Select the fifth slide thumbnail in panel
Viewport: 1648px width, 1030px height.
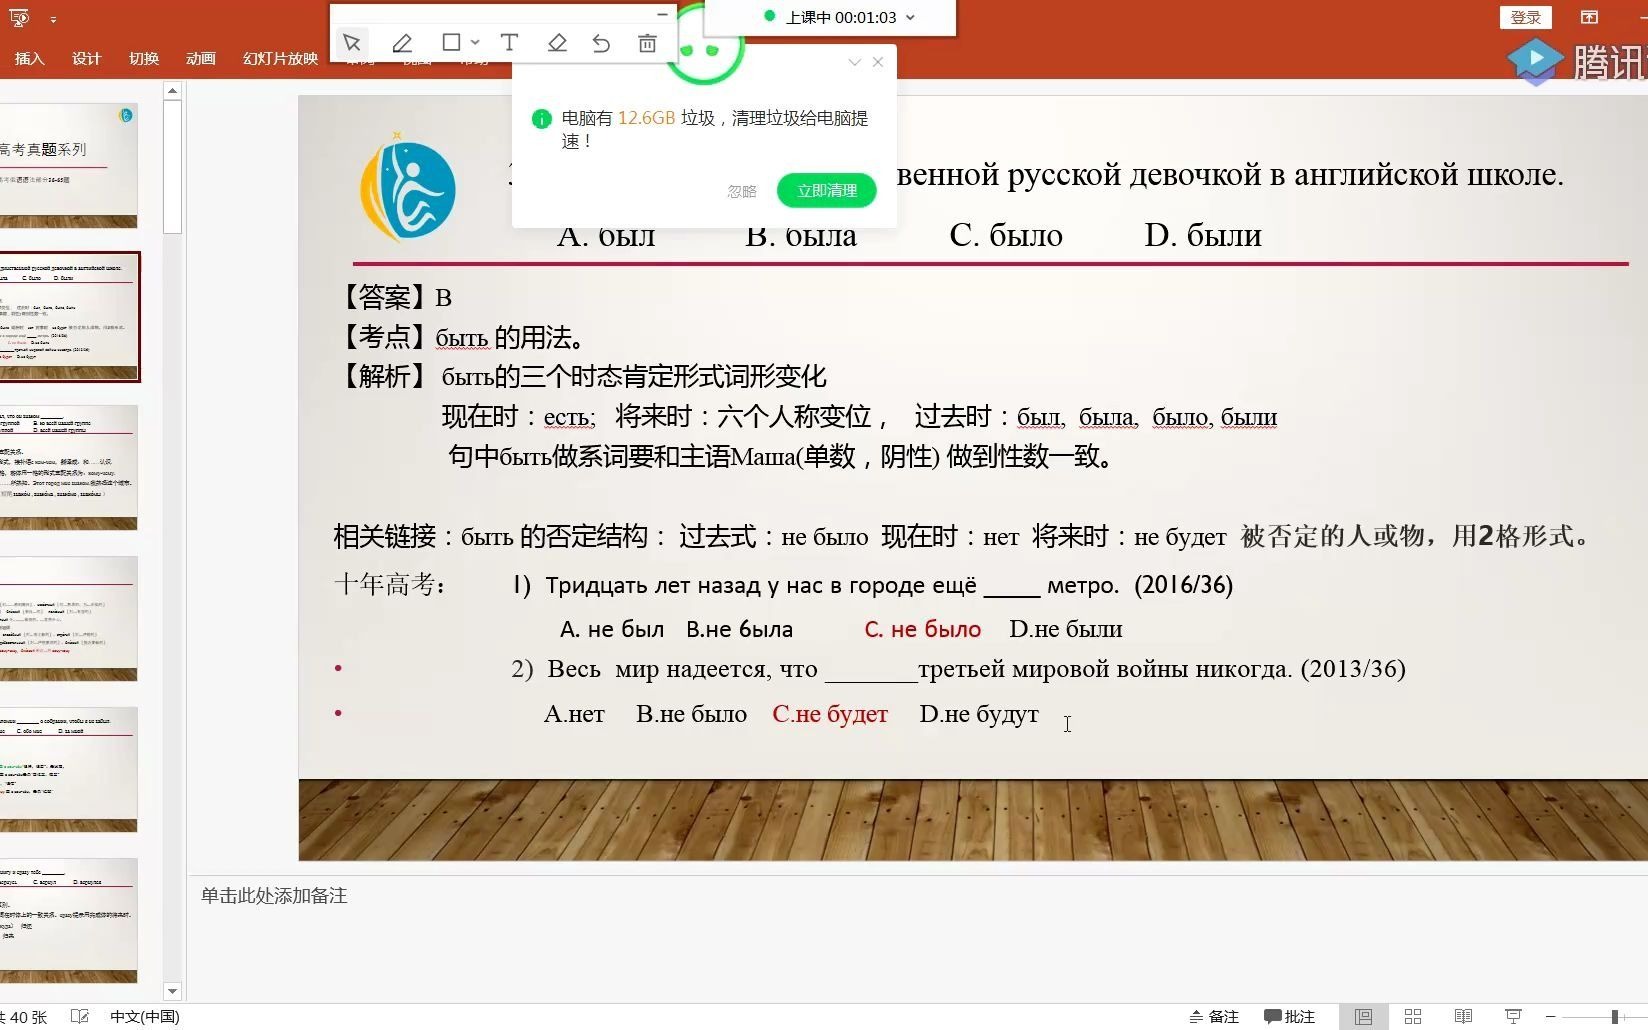pyautogui.click(x=69, y=769)
